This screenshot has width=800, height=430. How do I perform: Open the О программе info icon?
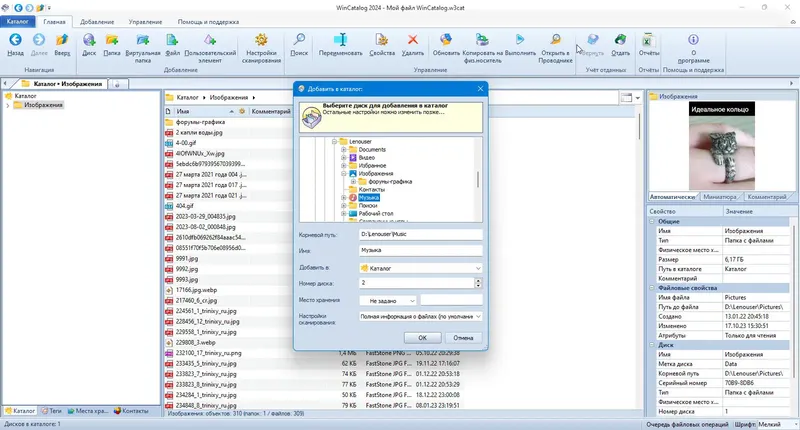pos(693,40)
